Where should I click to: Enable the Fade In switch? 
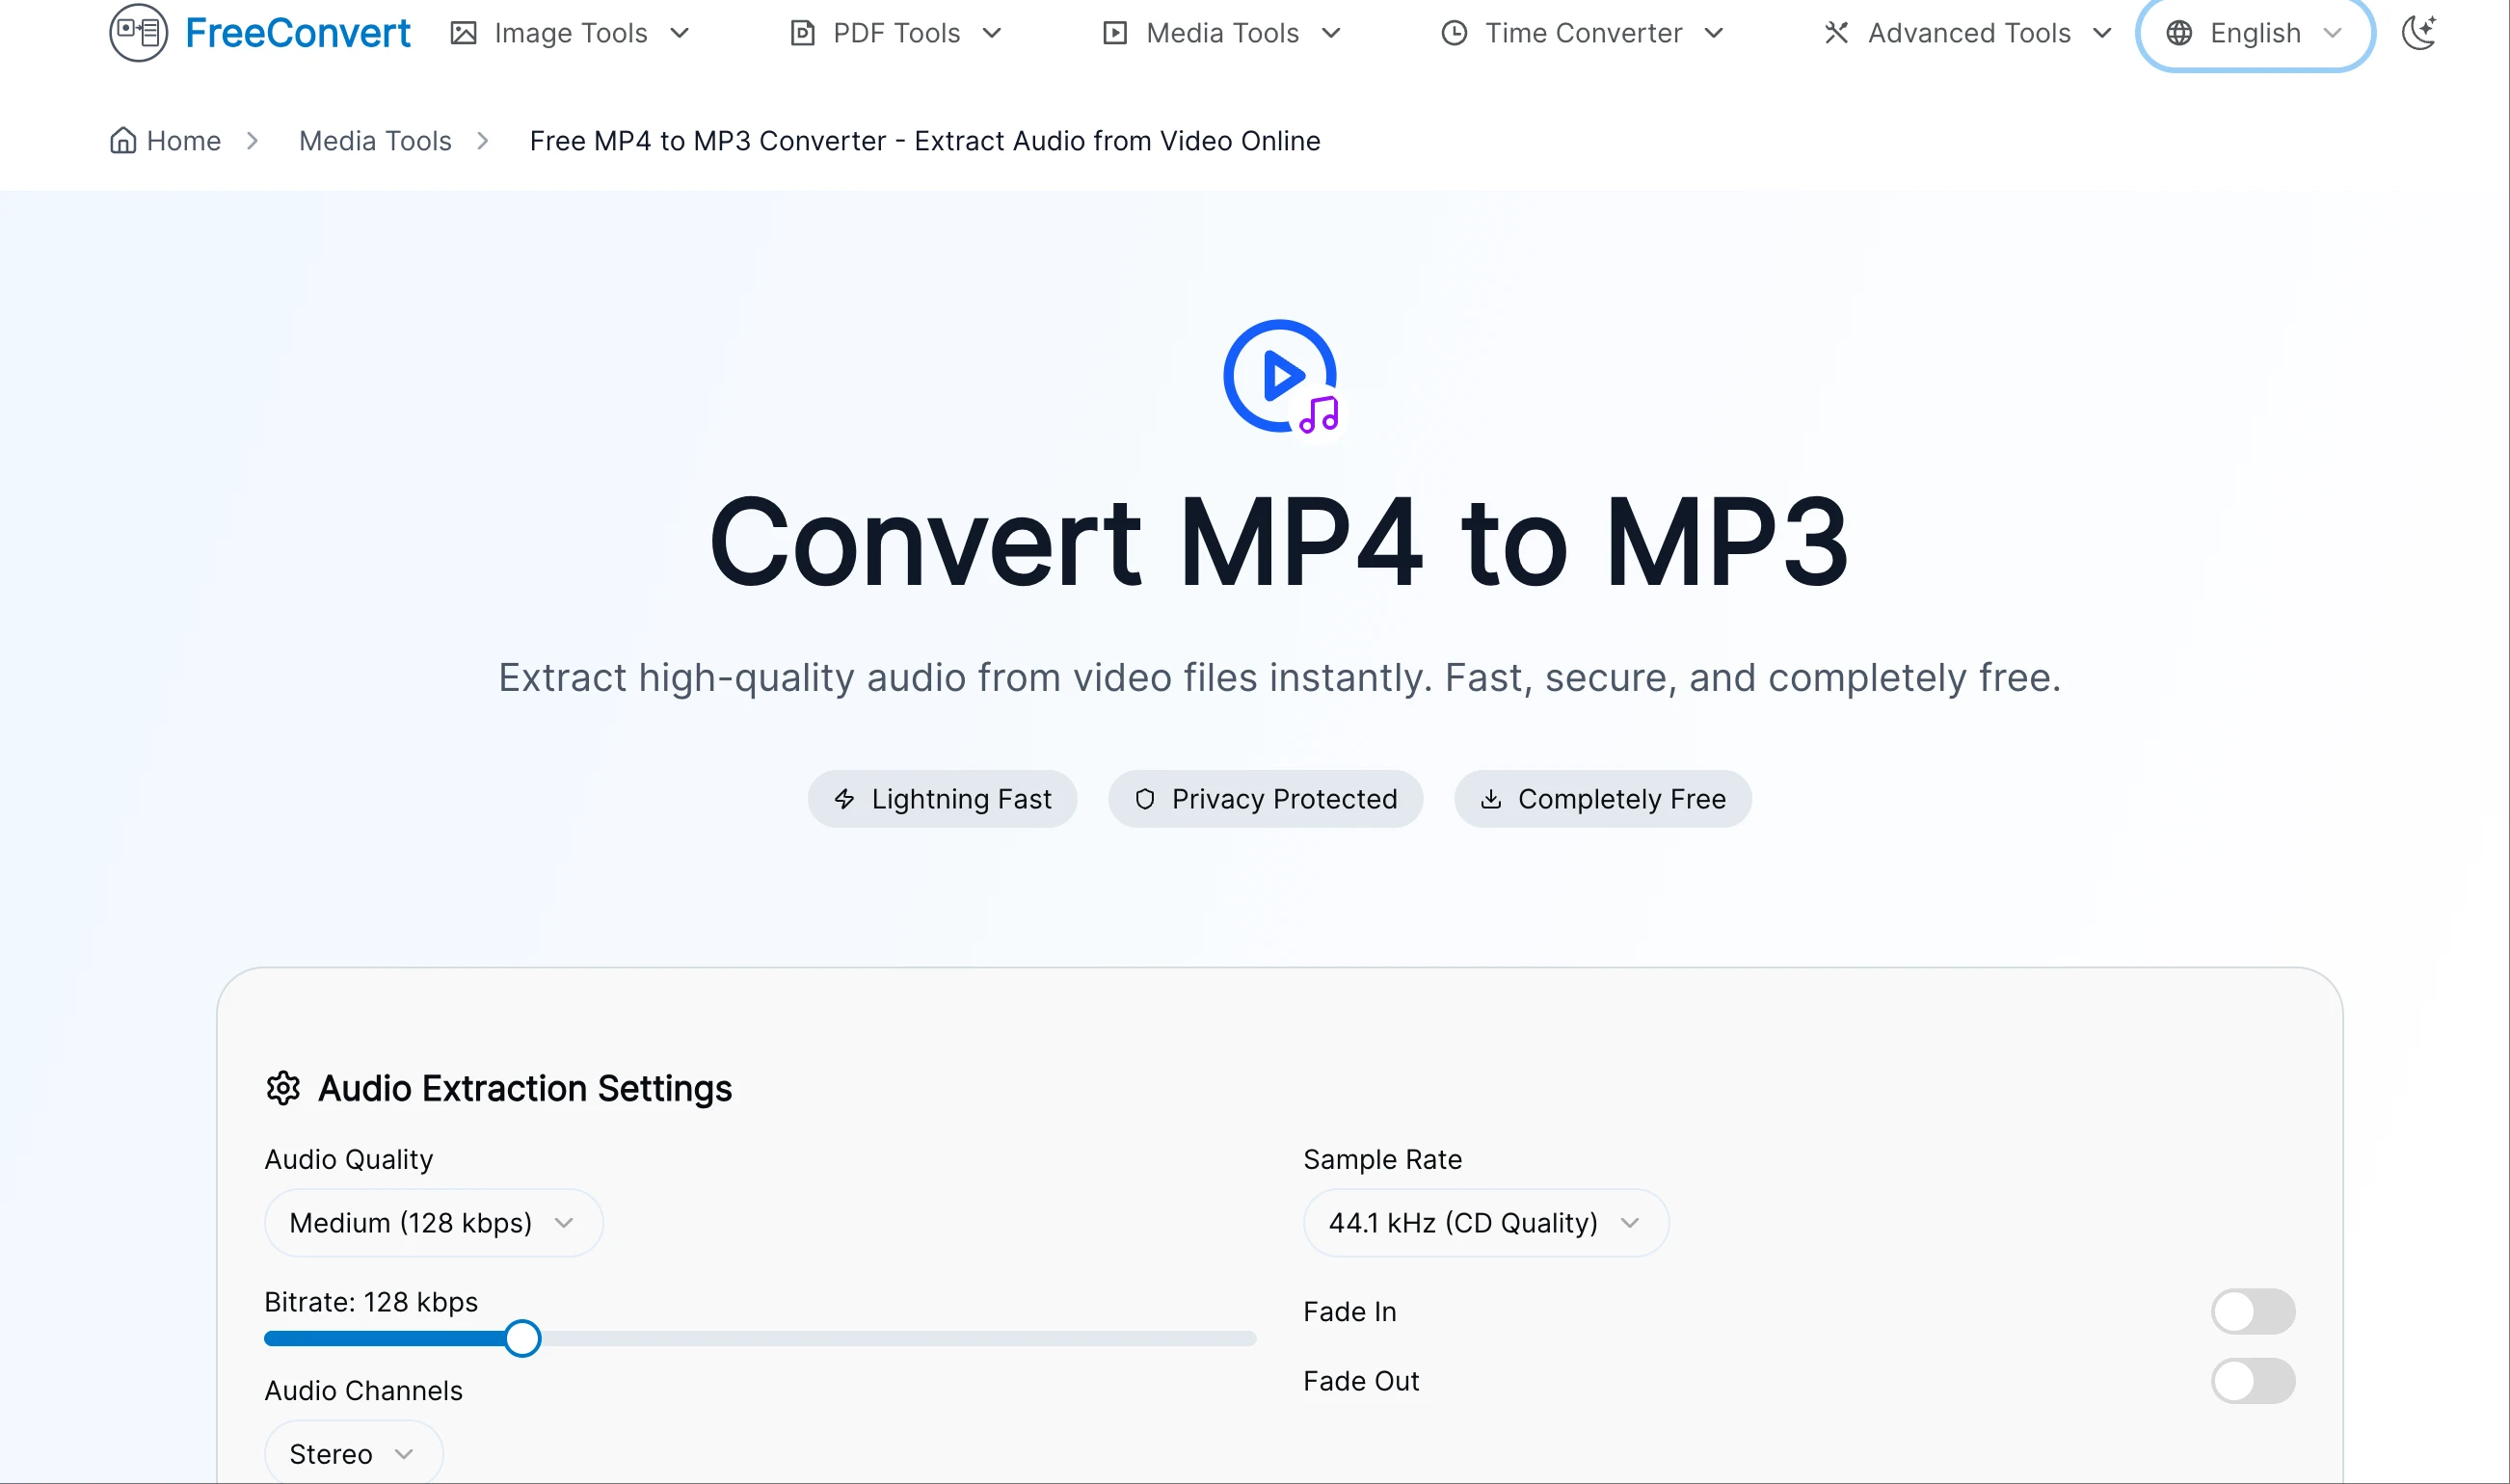coord(2252,1311)
